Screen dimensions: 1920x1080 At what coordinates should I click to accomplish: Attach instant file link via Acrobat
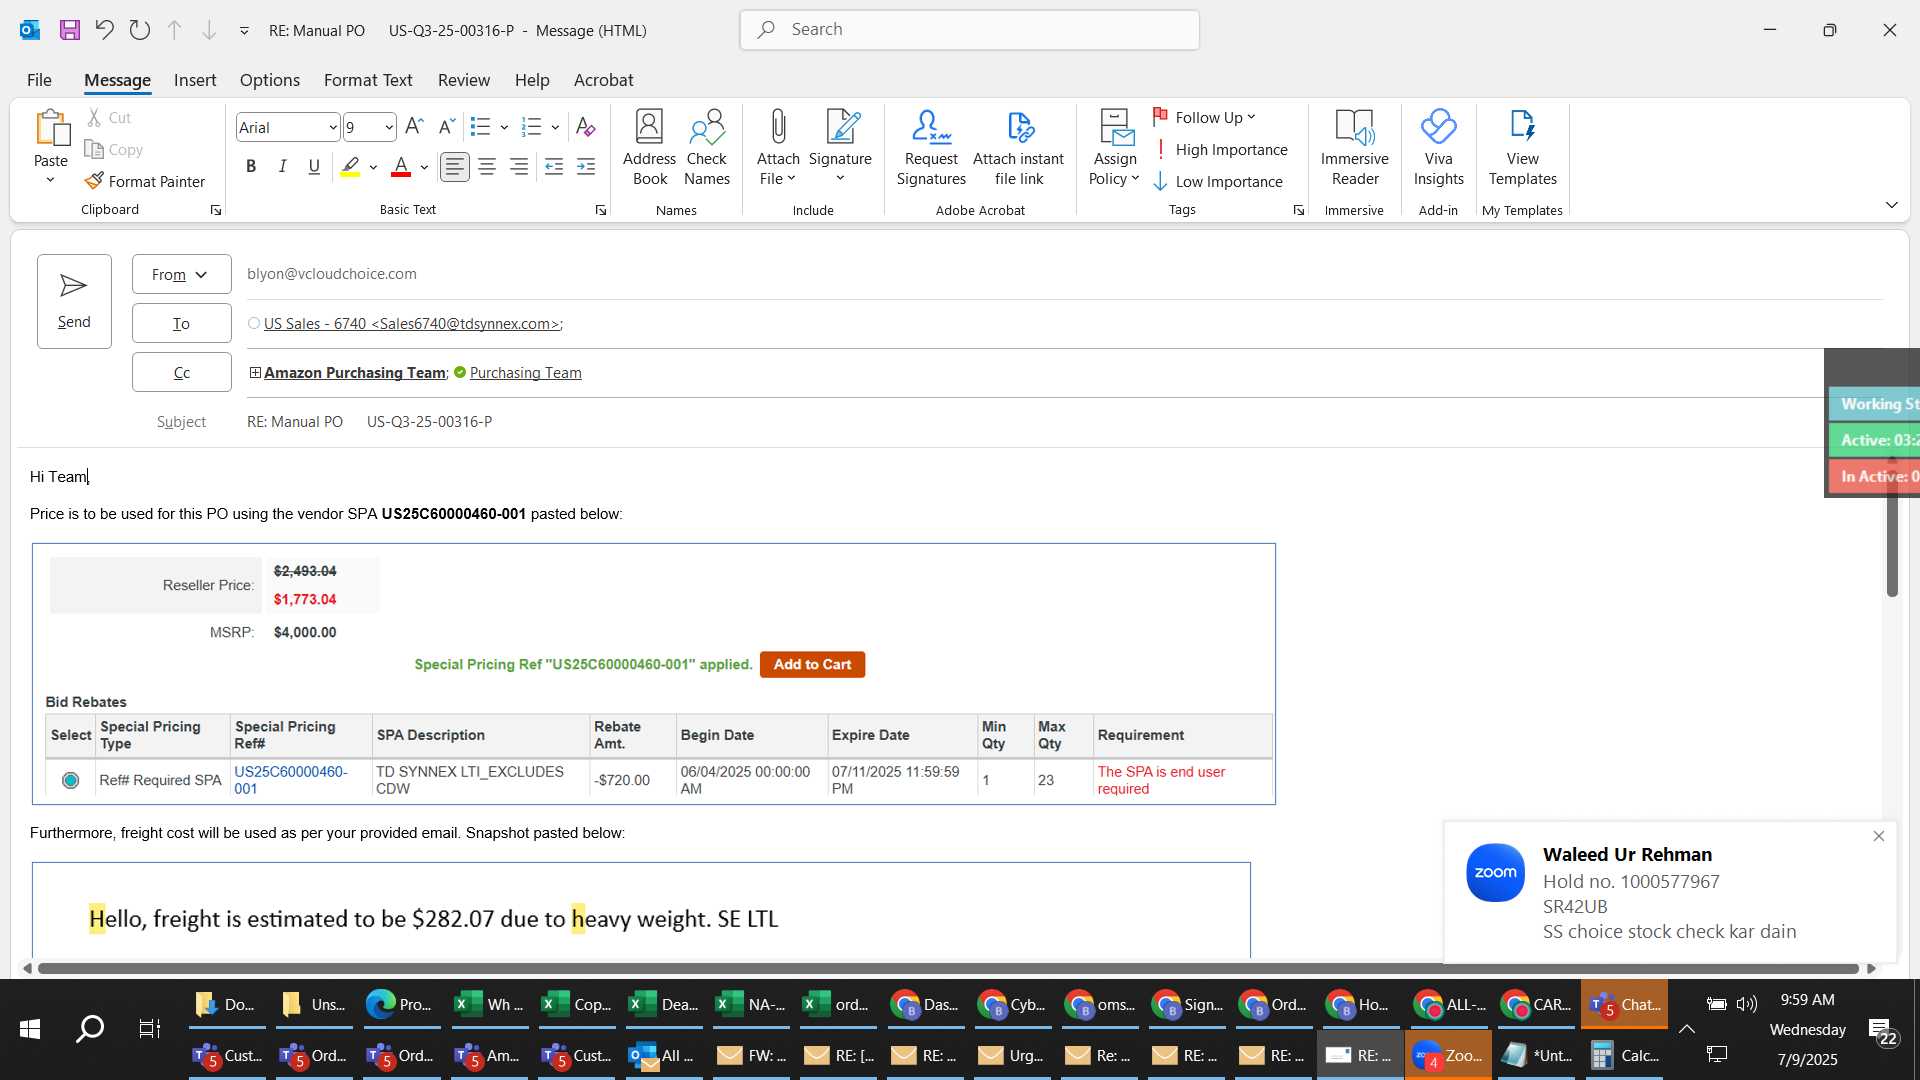[1018, 148]
